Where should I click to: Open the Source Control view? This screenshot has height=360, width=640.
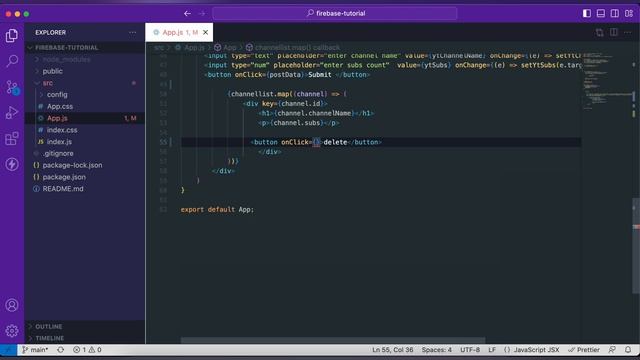(12, 87)
